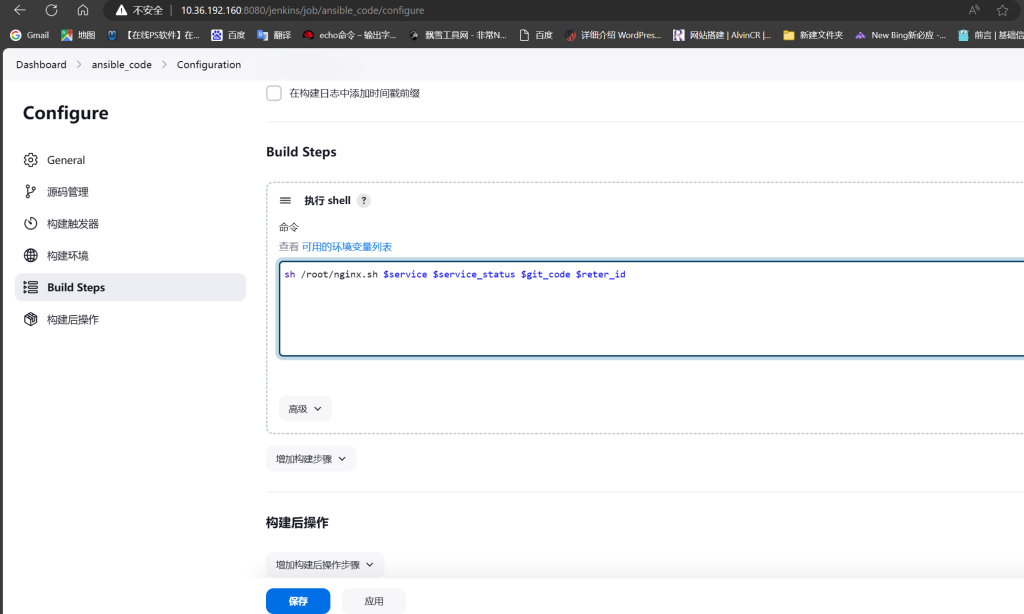The width and height of the screenshot is (1024, 614).
Task: Add page to favorites star icon
Action: coord(1002,10)
